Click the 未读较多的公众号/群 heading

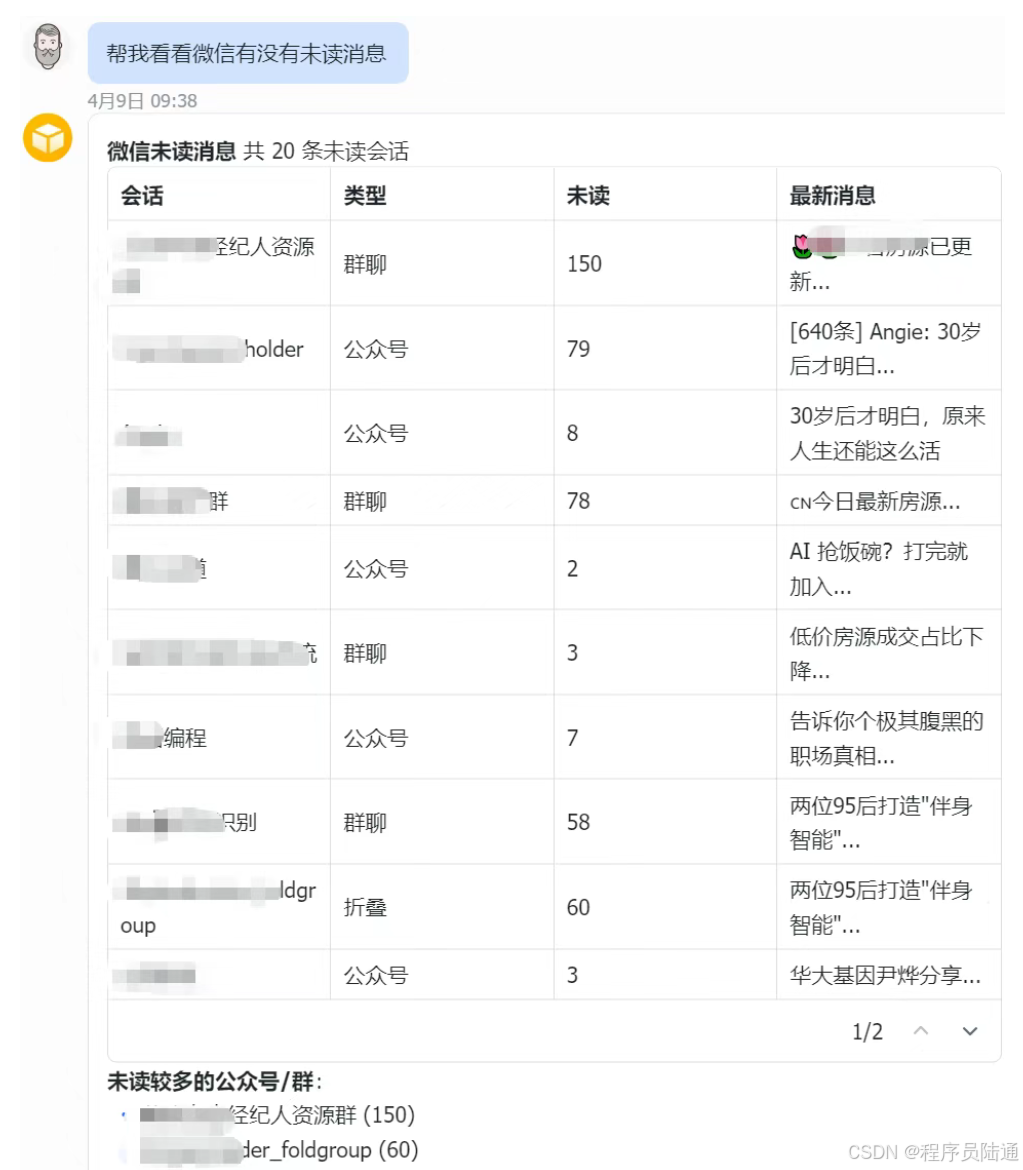pyautogui.click(x=215, y=1081)
